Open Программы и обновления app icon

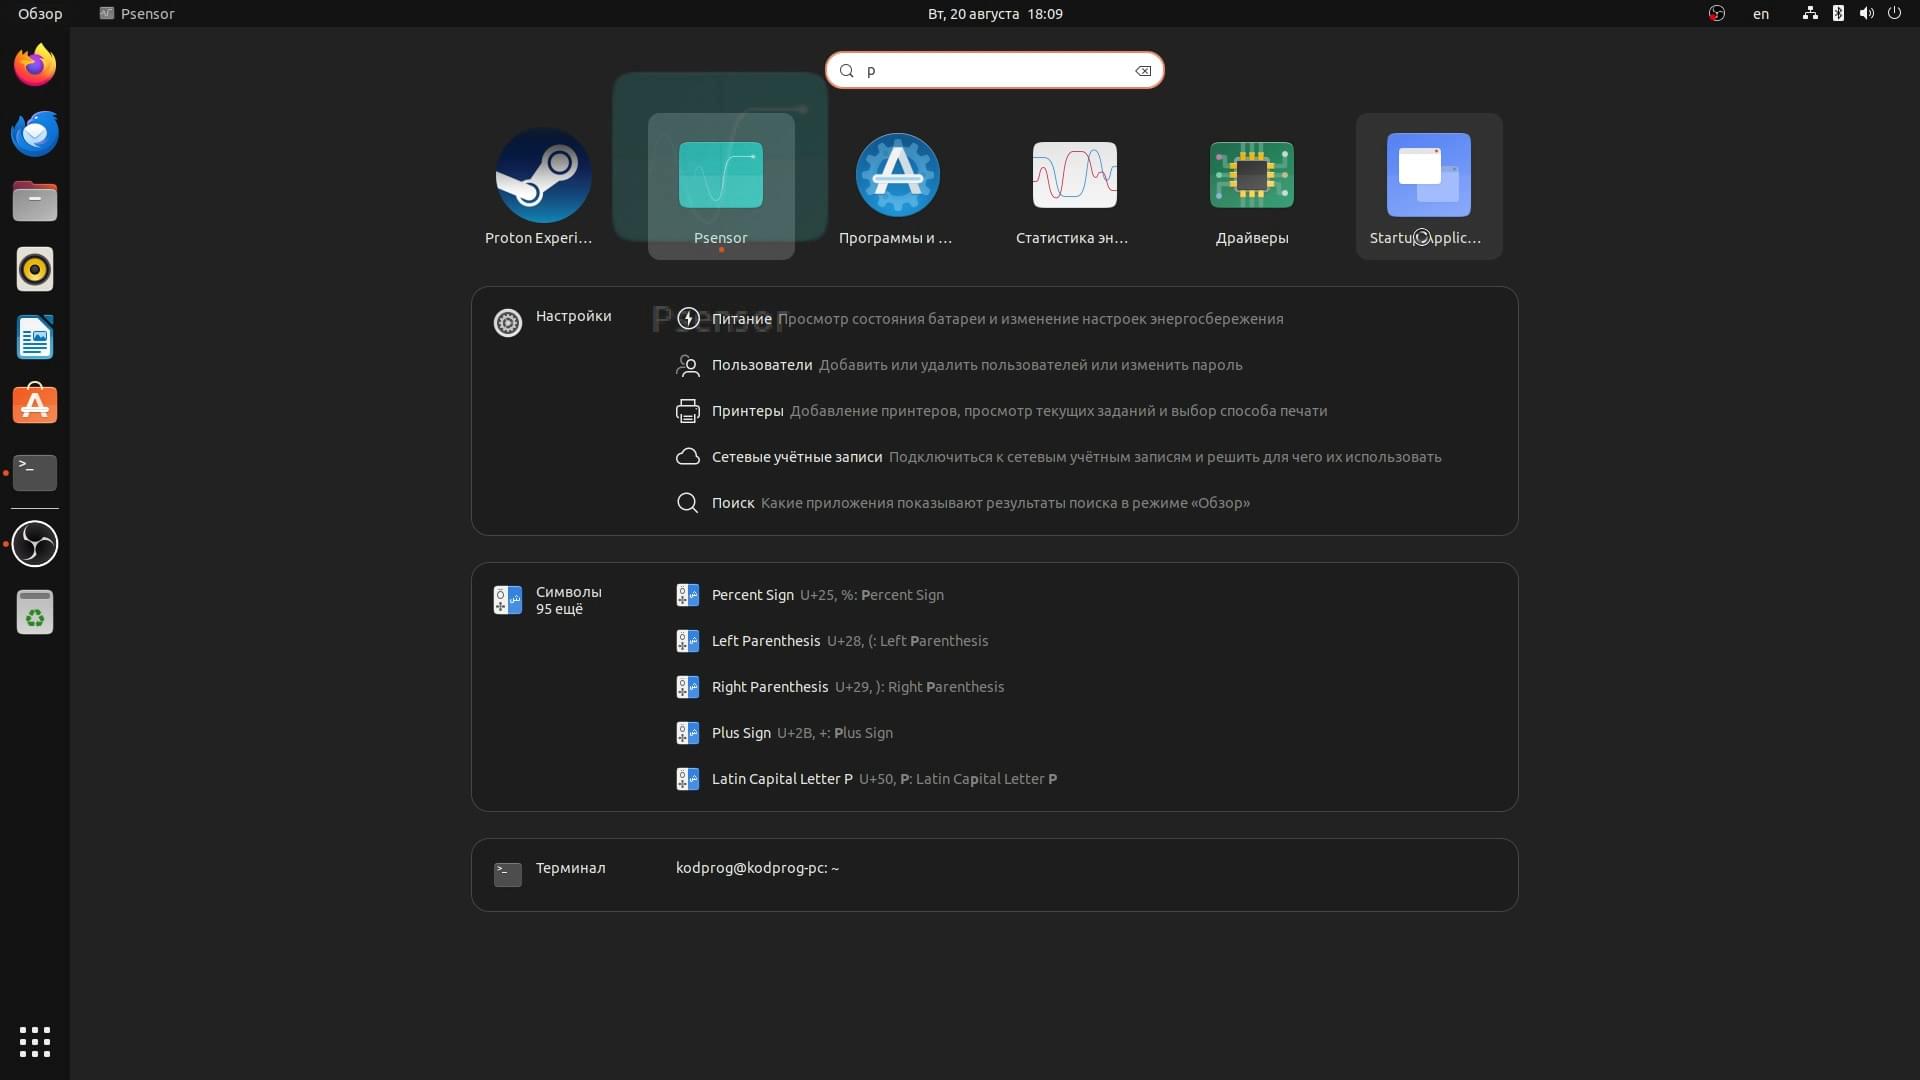coord(897,186)
